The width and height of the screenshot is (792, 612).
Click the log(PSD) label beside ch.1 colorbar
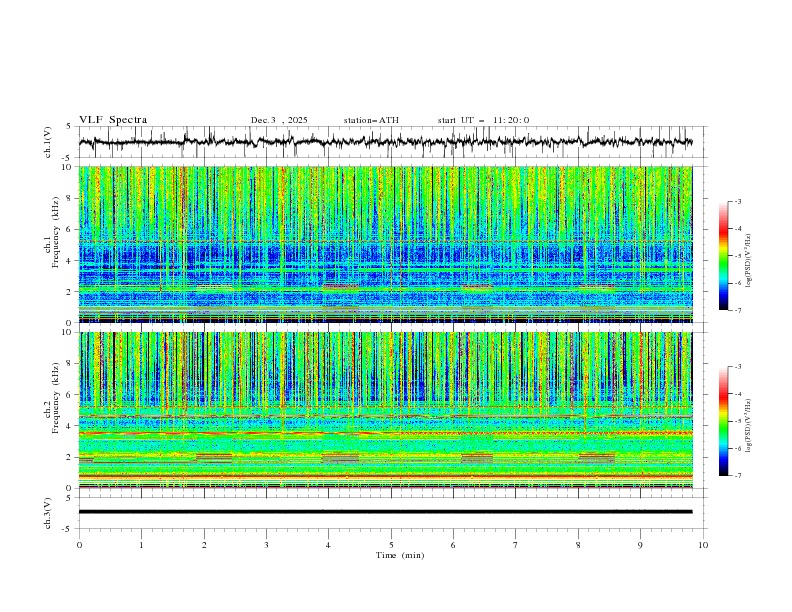[750, 255]
